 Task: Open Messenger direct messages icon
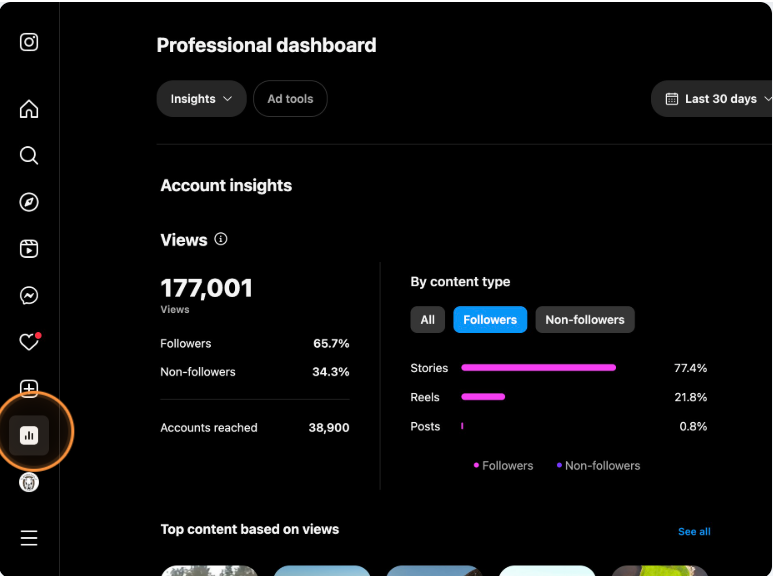coord(29,296)
